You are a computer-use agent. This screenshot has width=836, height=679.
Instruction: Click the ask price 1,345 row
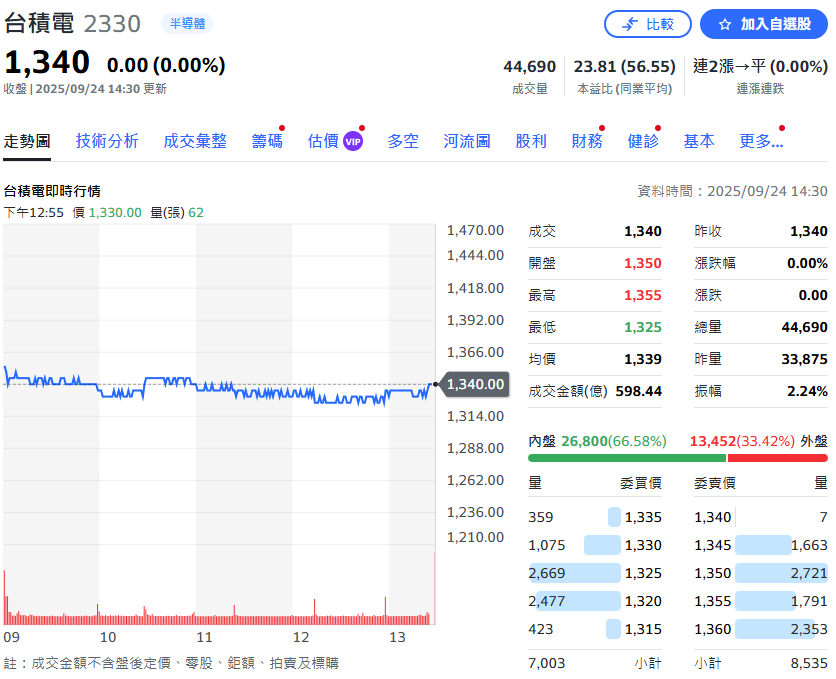(x=761, y=545)
